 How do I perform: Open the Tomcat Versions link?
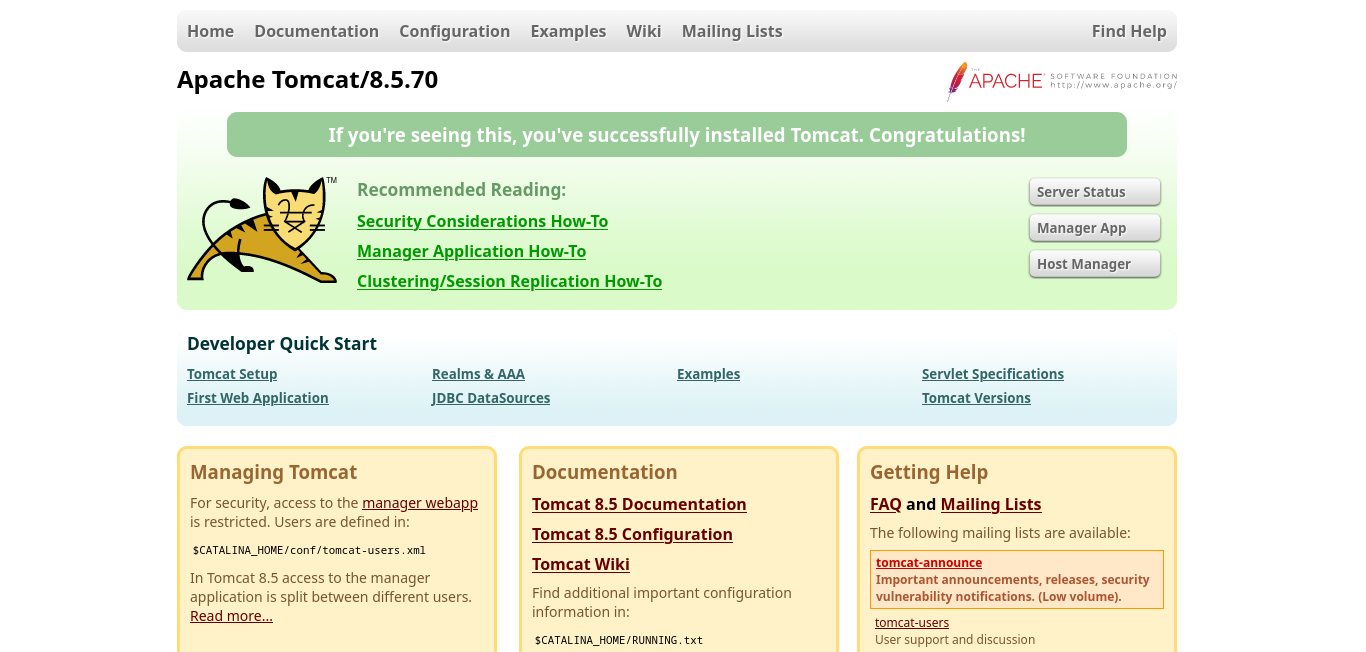976,398
